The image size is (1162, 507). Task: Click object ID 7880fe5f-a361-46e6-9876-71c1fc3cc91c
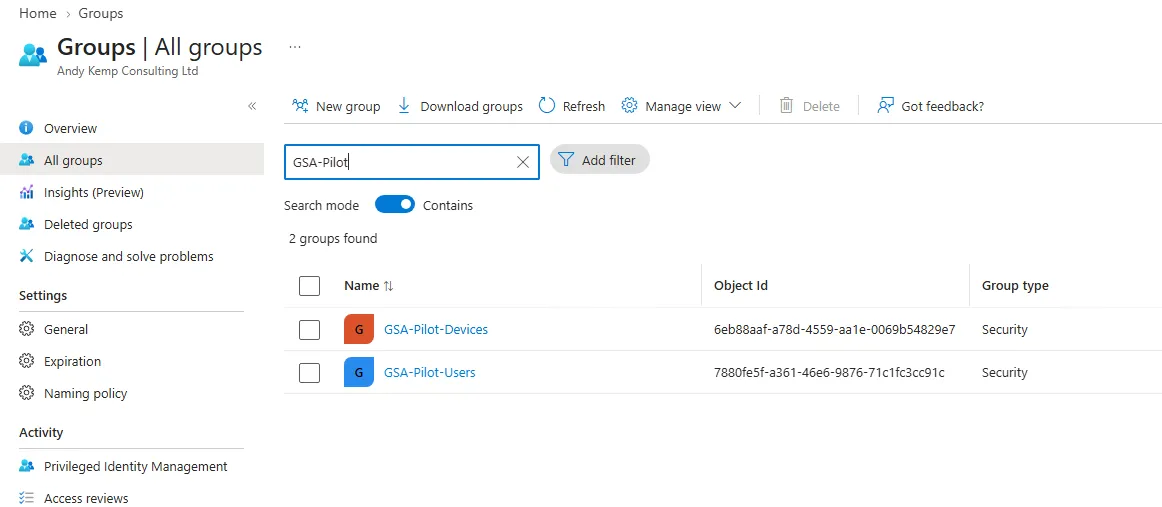click(x=829, y=372)
